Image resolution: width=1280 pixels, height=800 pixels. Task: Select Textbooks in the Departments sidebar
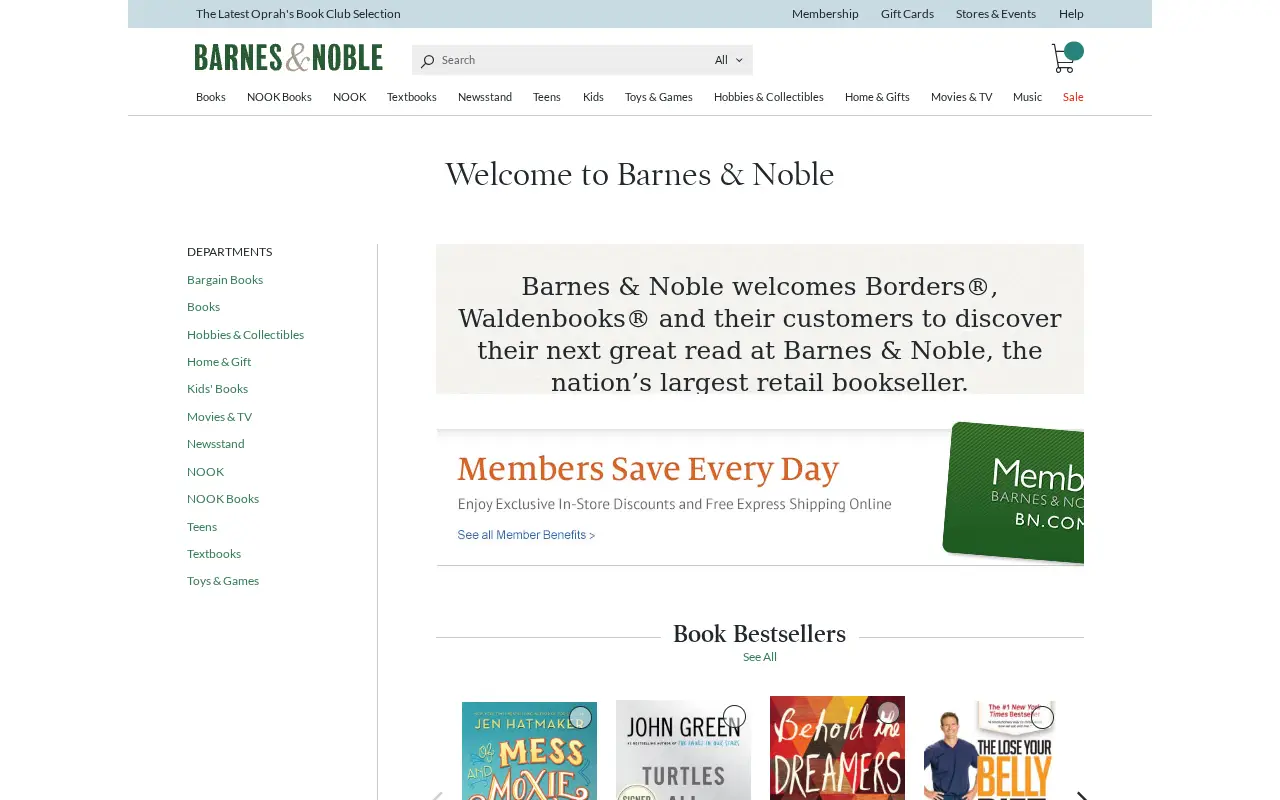point(214,554)
